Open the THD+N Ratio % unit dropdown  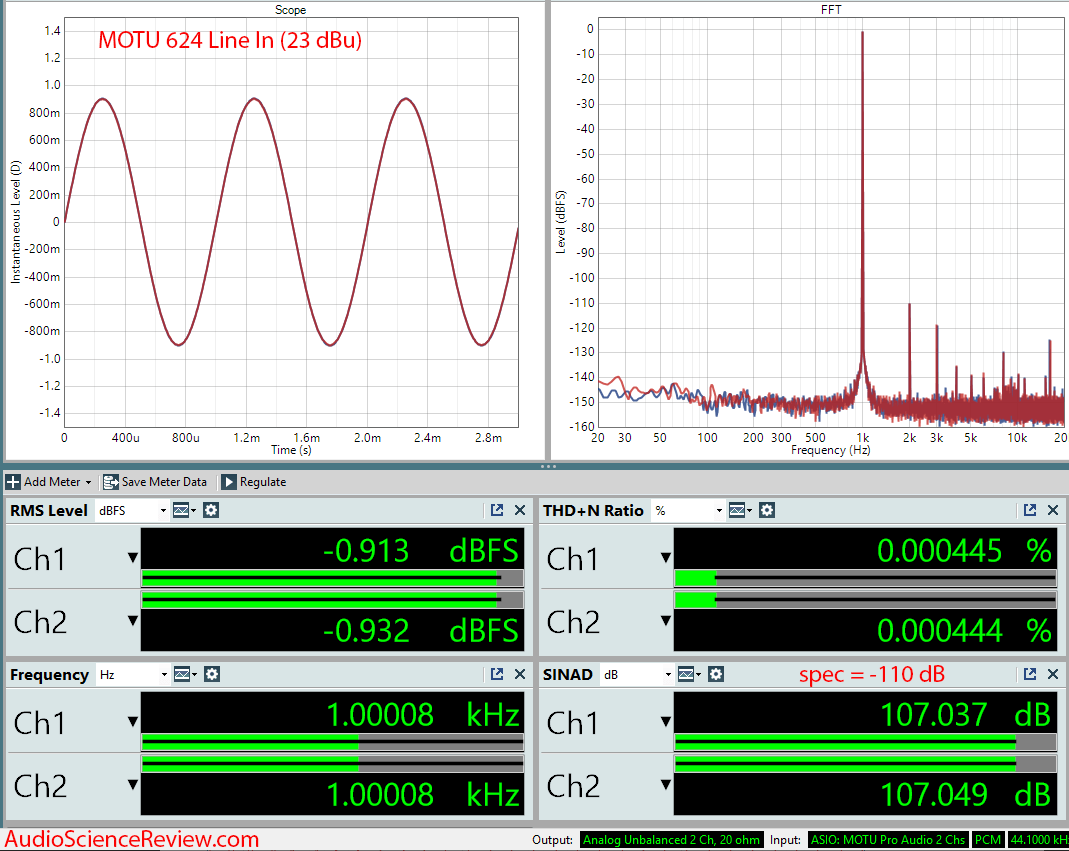(x=687, y=511)
